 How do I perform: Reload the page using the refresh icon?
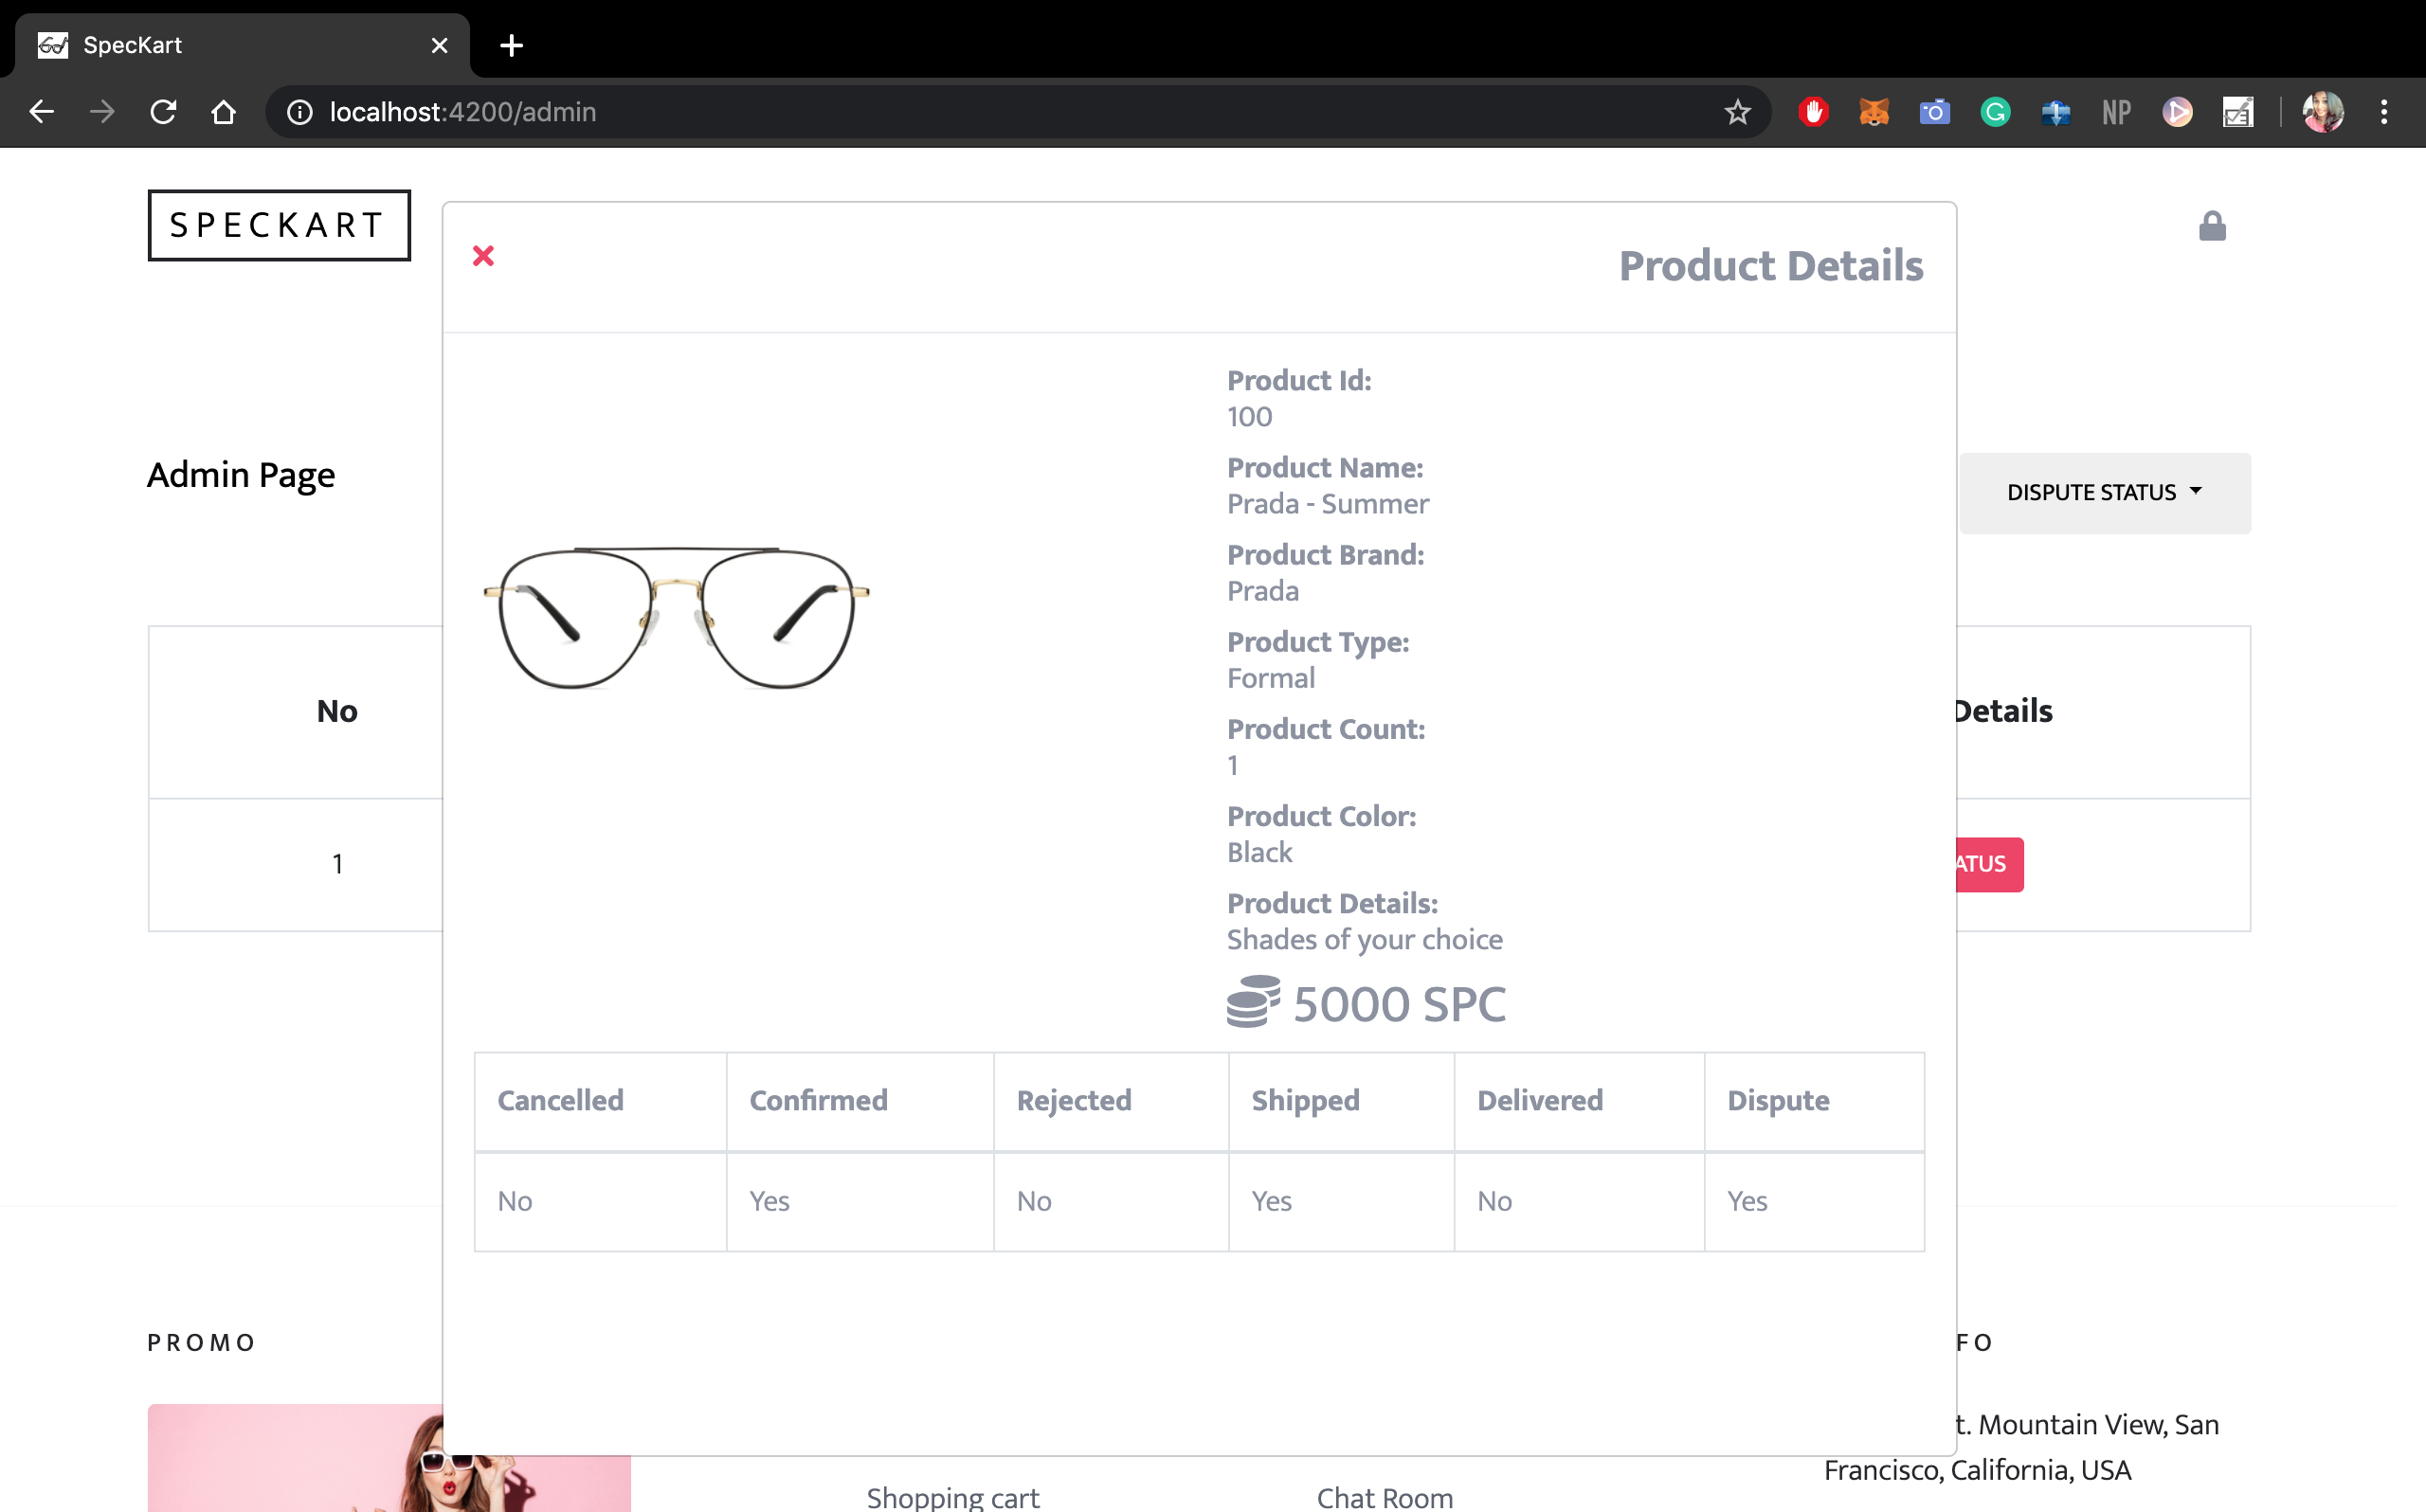[x=163, y=112]
